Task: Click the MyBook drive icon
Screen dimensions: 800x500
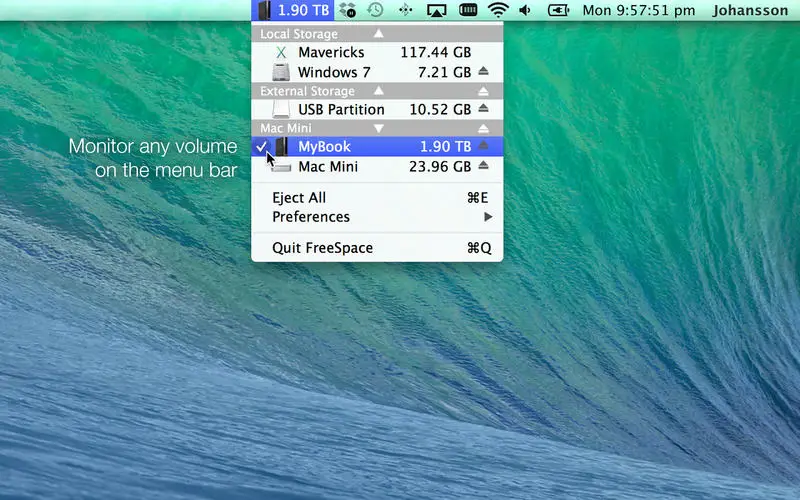Action: [x=281, y=146]
